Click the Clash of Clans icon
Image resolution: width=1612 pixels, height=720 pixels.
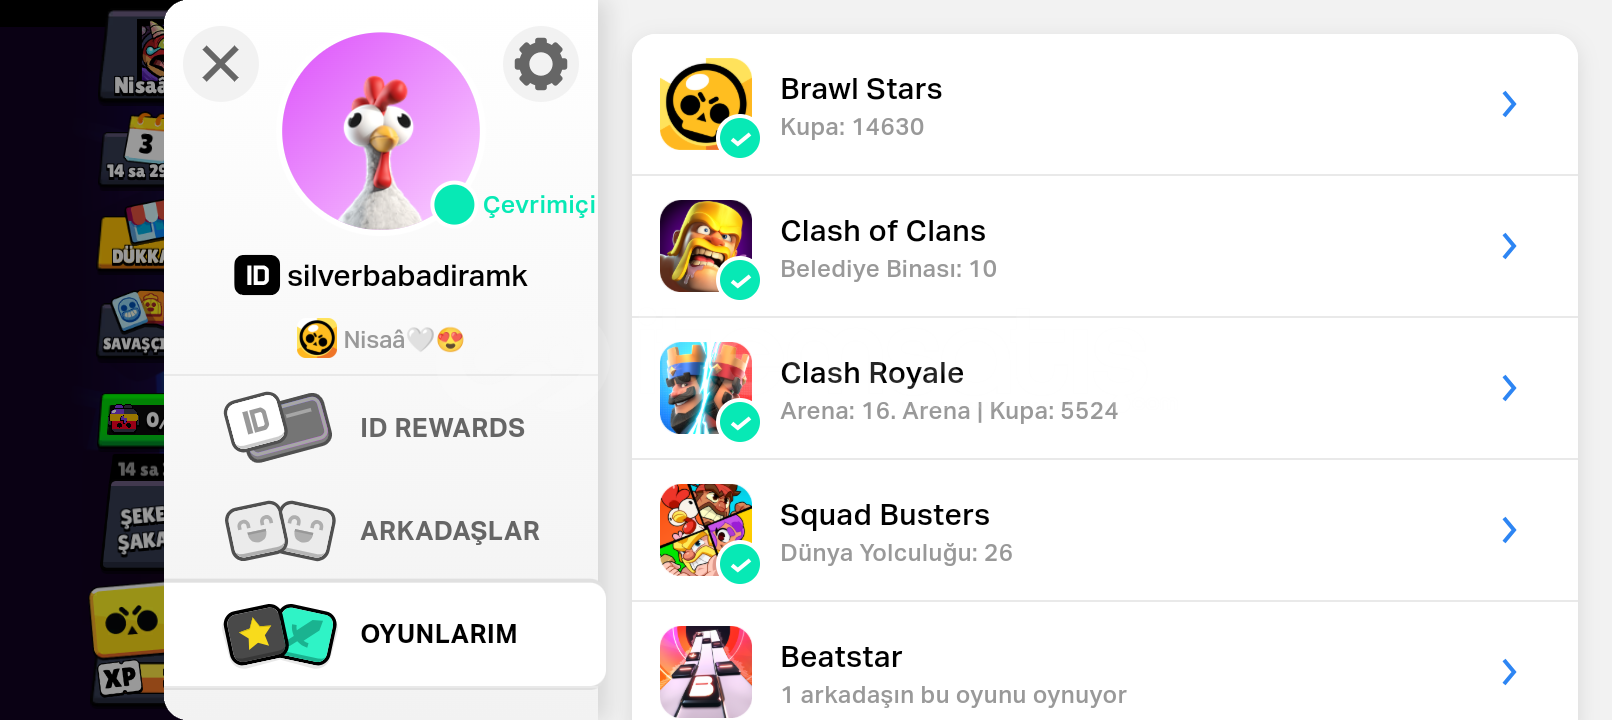(x=706, y=246)
